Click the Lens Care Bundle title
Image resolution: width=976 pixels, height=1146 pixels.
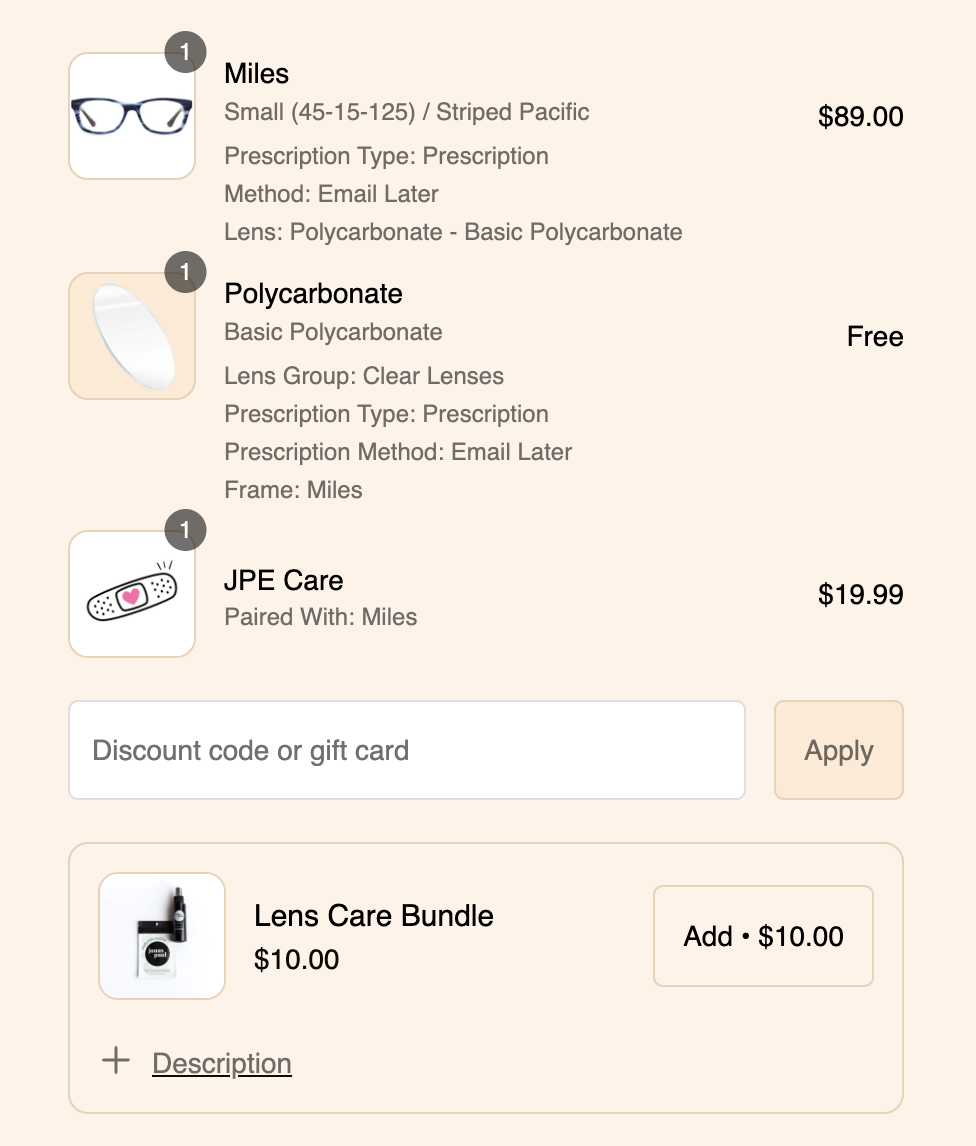click(373, 915)
